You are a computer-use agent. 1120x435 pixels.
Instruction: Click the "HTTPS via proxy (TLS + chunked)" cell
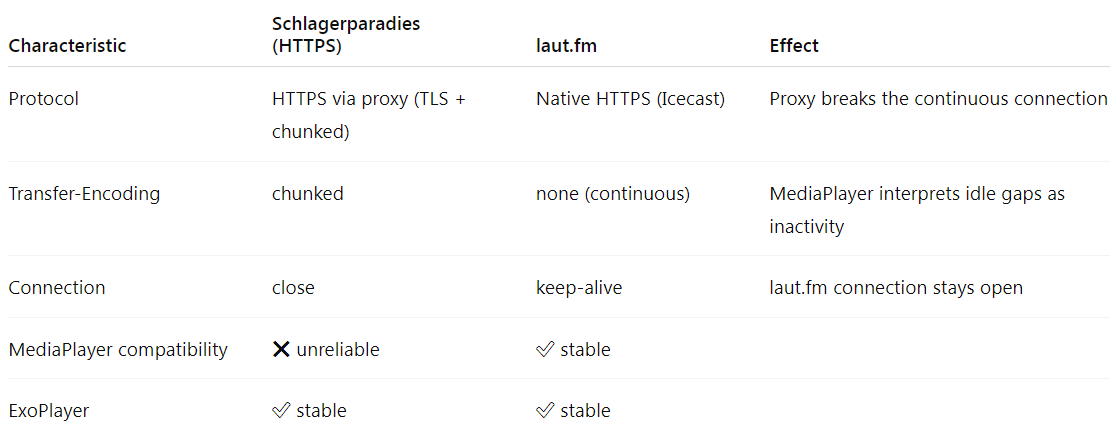click(368, 114)
